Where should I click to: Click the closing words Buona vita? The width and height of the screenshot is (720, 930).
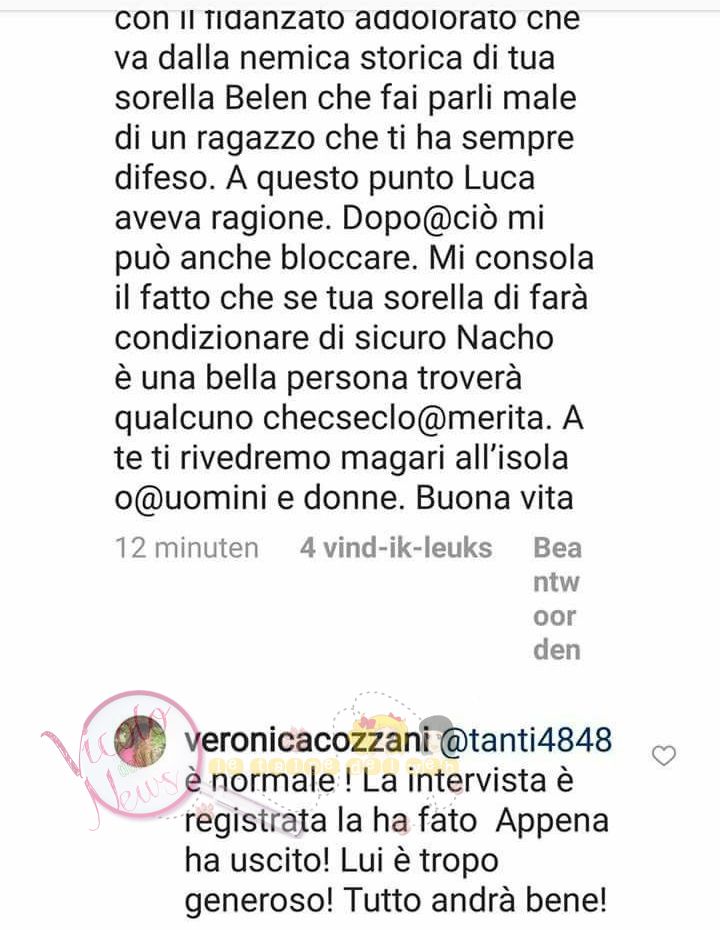click(494, 498)
